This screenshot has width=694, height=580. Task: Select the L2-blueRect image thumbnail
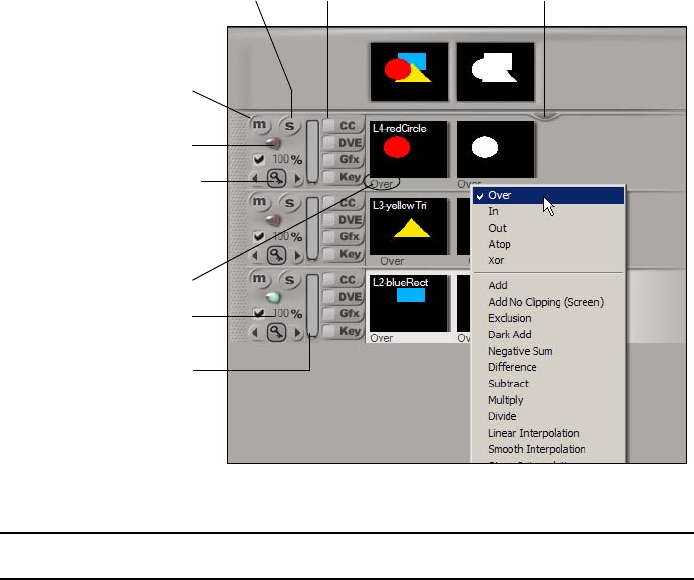pos(409,304)
